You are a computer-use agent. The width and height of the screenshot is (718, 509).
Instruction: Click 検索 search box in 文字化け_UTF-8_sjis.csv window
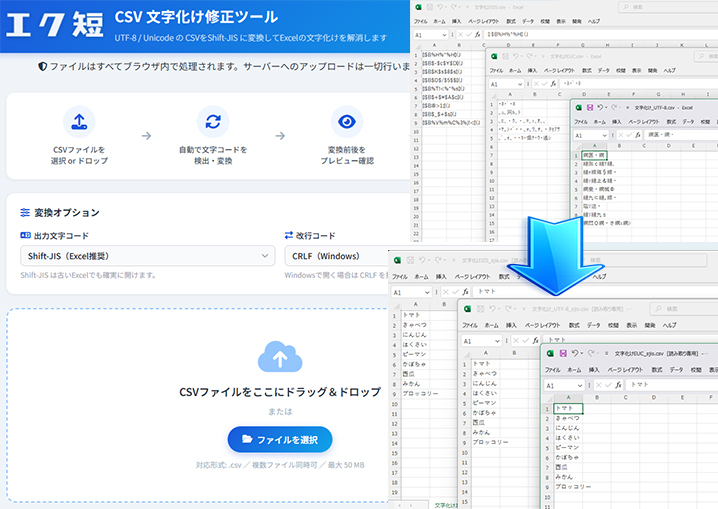click(684, 309)
